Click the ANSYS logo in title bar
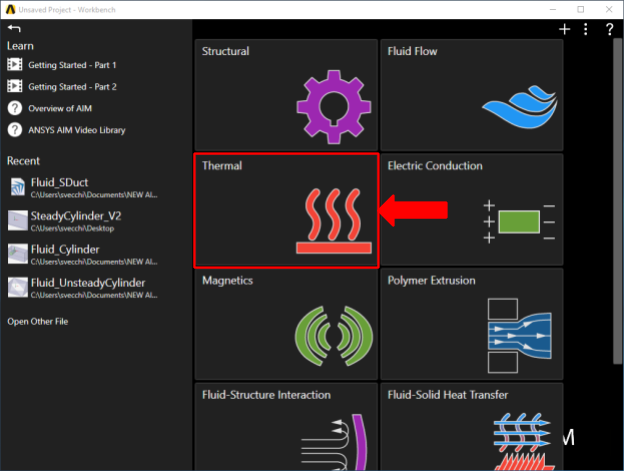The image size is (624, 471). (x=11, y=10)
